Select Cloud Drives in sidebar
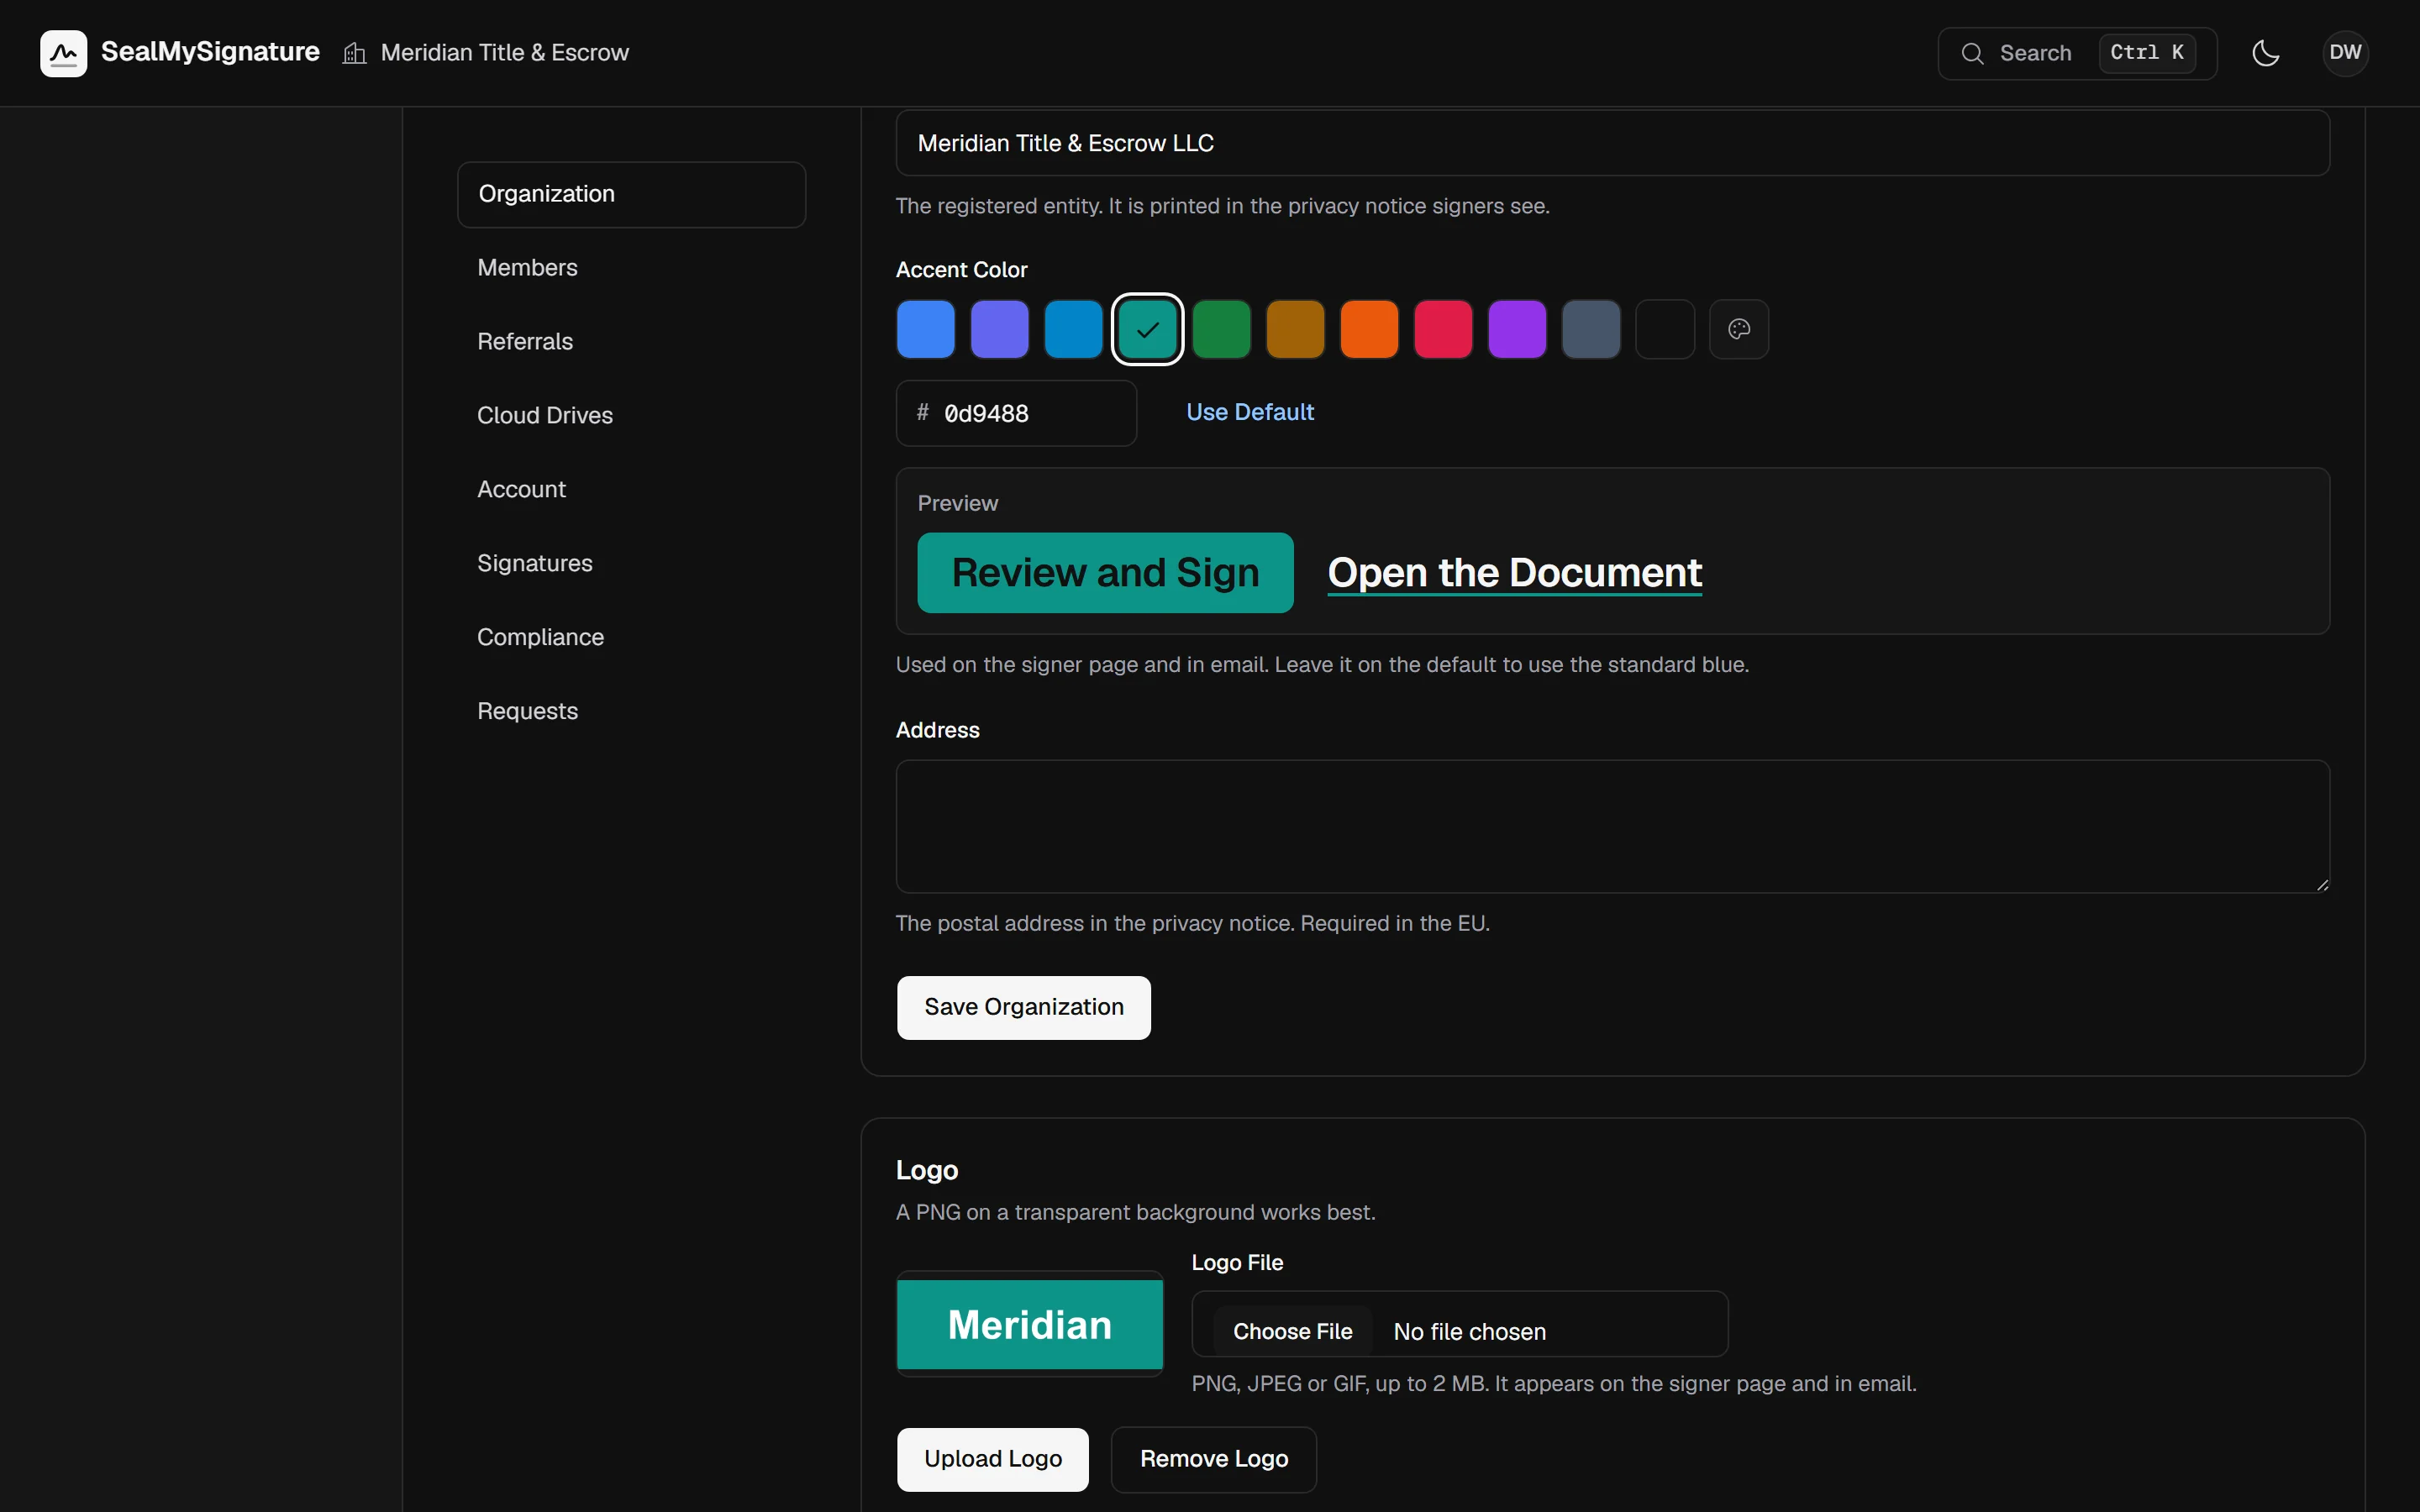The height and width of the screenshot is (1512, 2420). click(632, 416)
